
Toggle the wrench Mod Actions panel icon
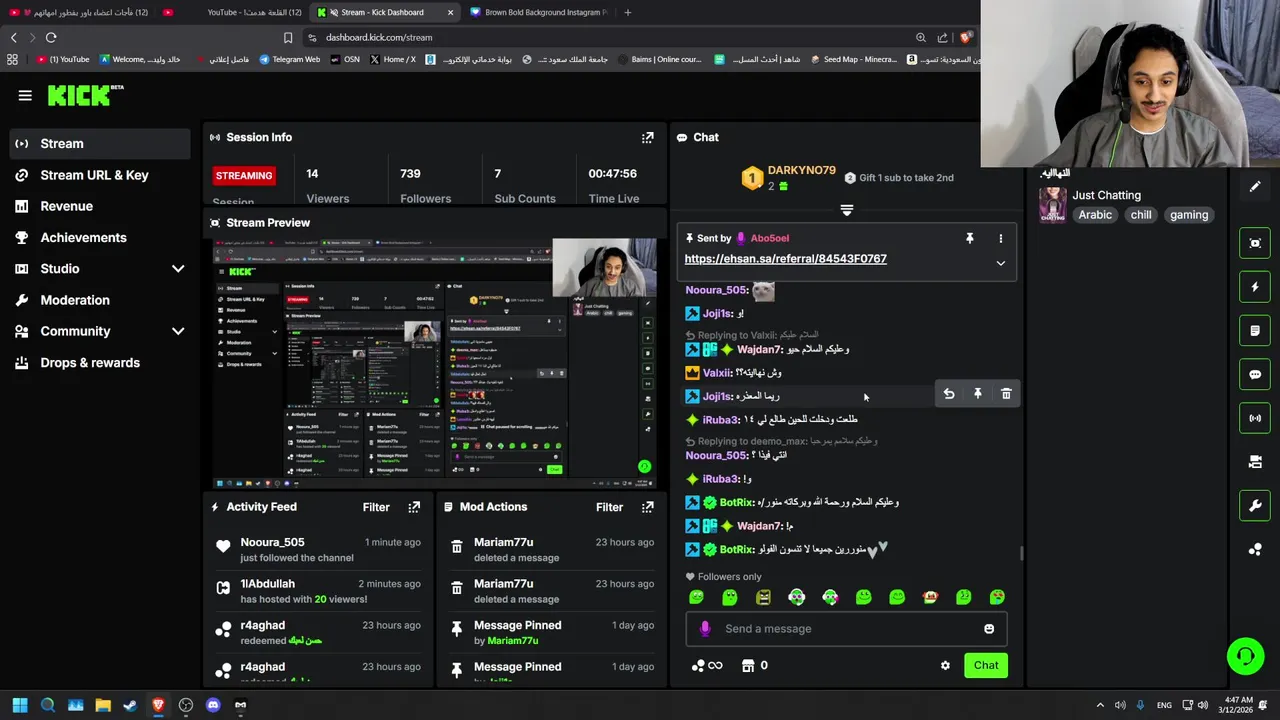point(1255,506)
